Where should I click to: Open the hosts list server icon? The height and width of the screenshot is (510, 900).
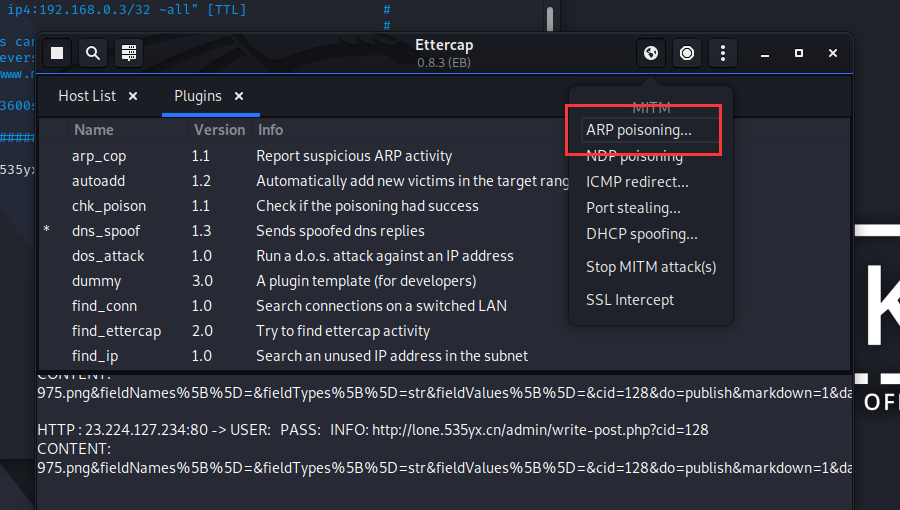(x=127, y=53)
